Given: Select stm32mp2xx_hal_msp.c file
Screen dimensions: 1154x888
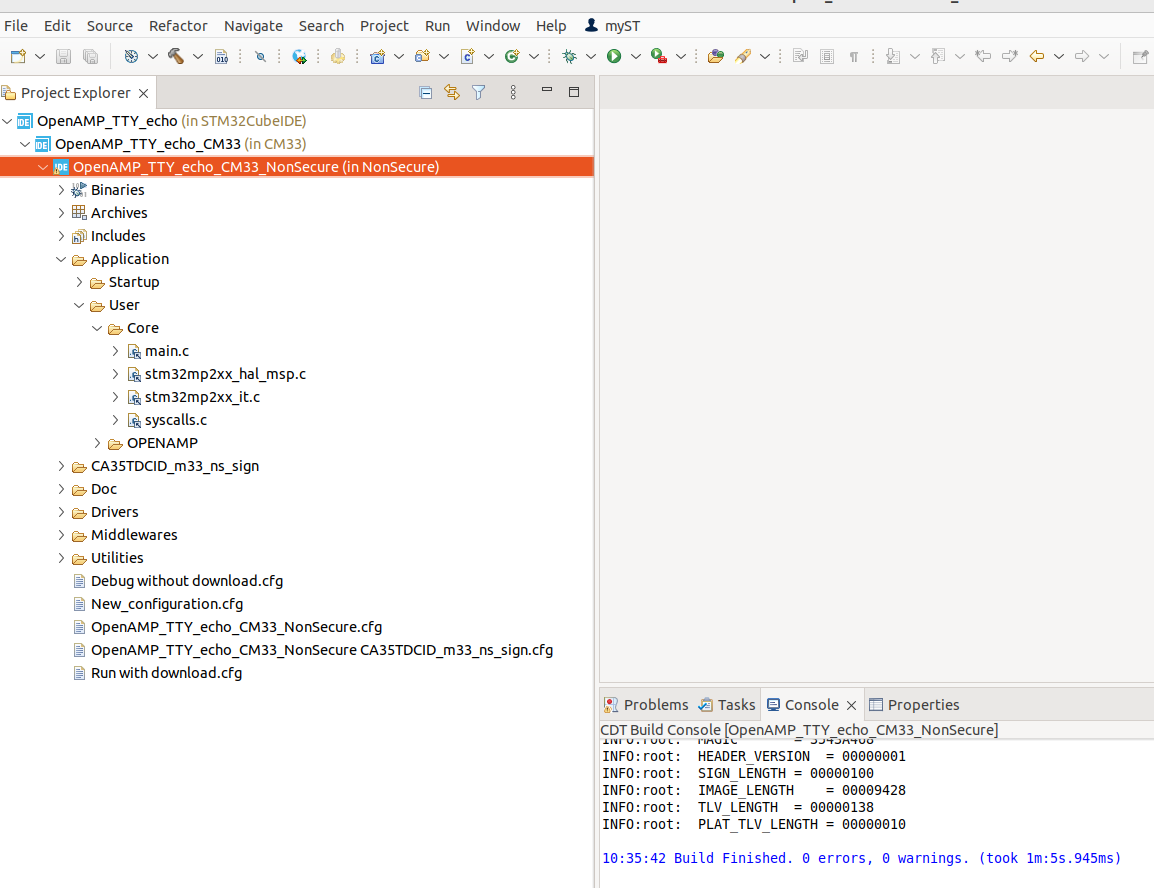Looking at the screenshot, I should tap(225, 374).
